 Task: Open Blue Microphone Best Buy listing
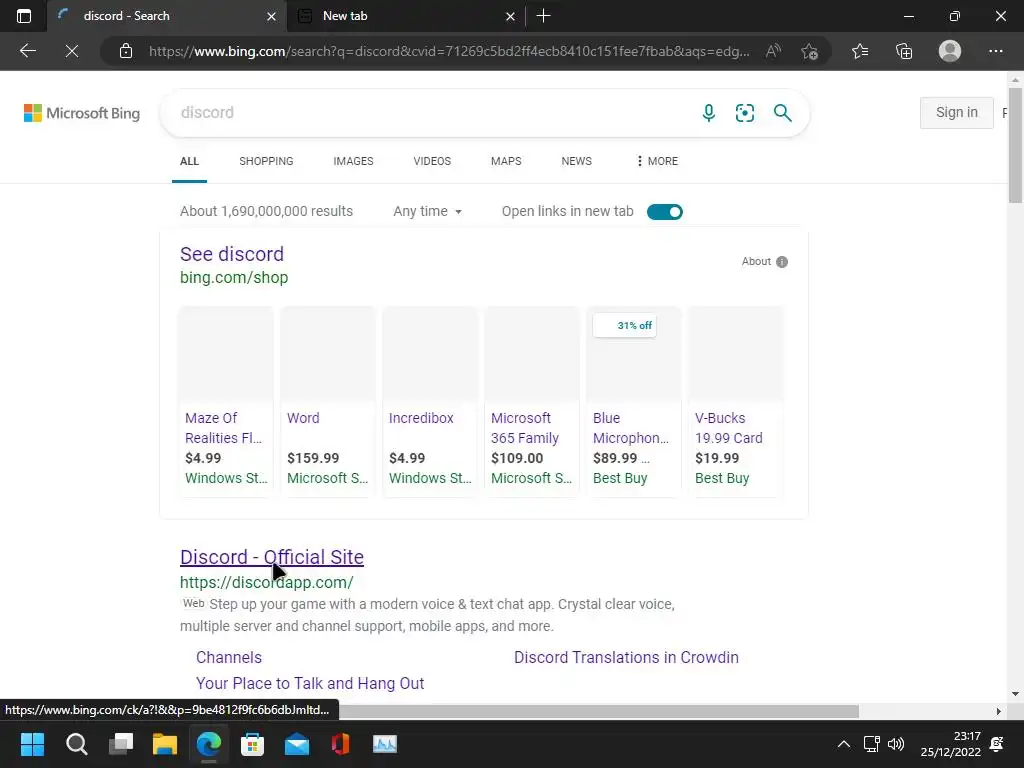tap(633, 402)
